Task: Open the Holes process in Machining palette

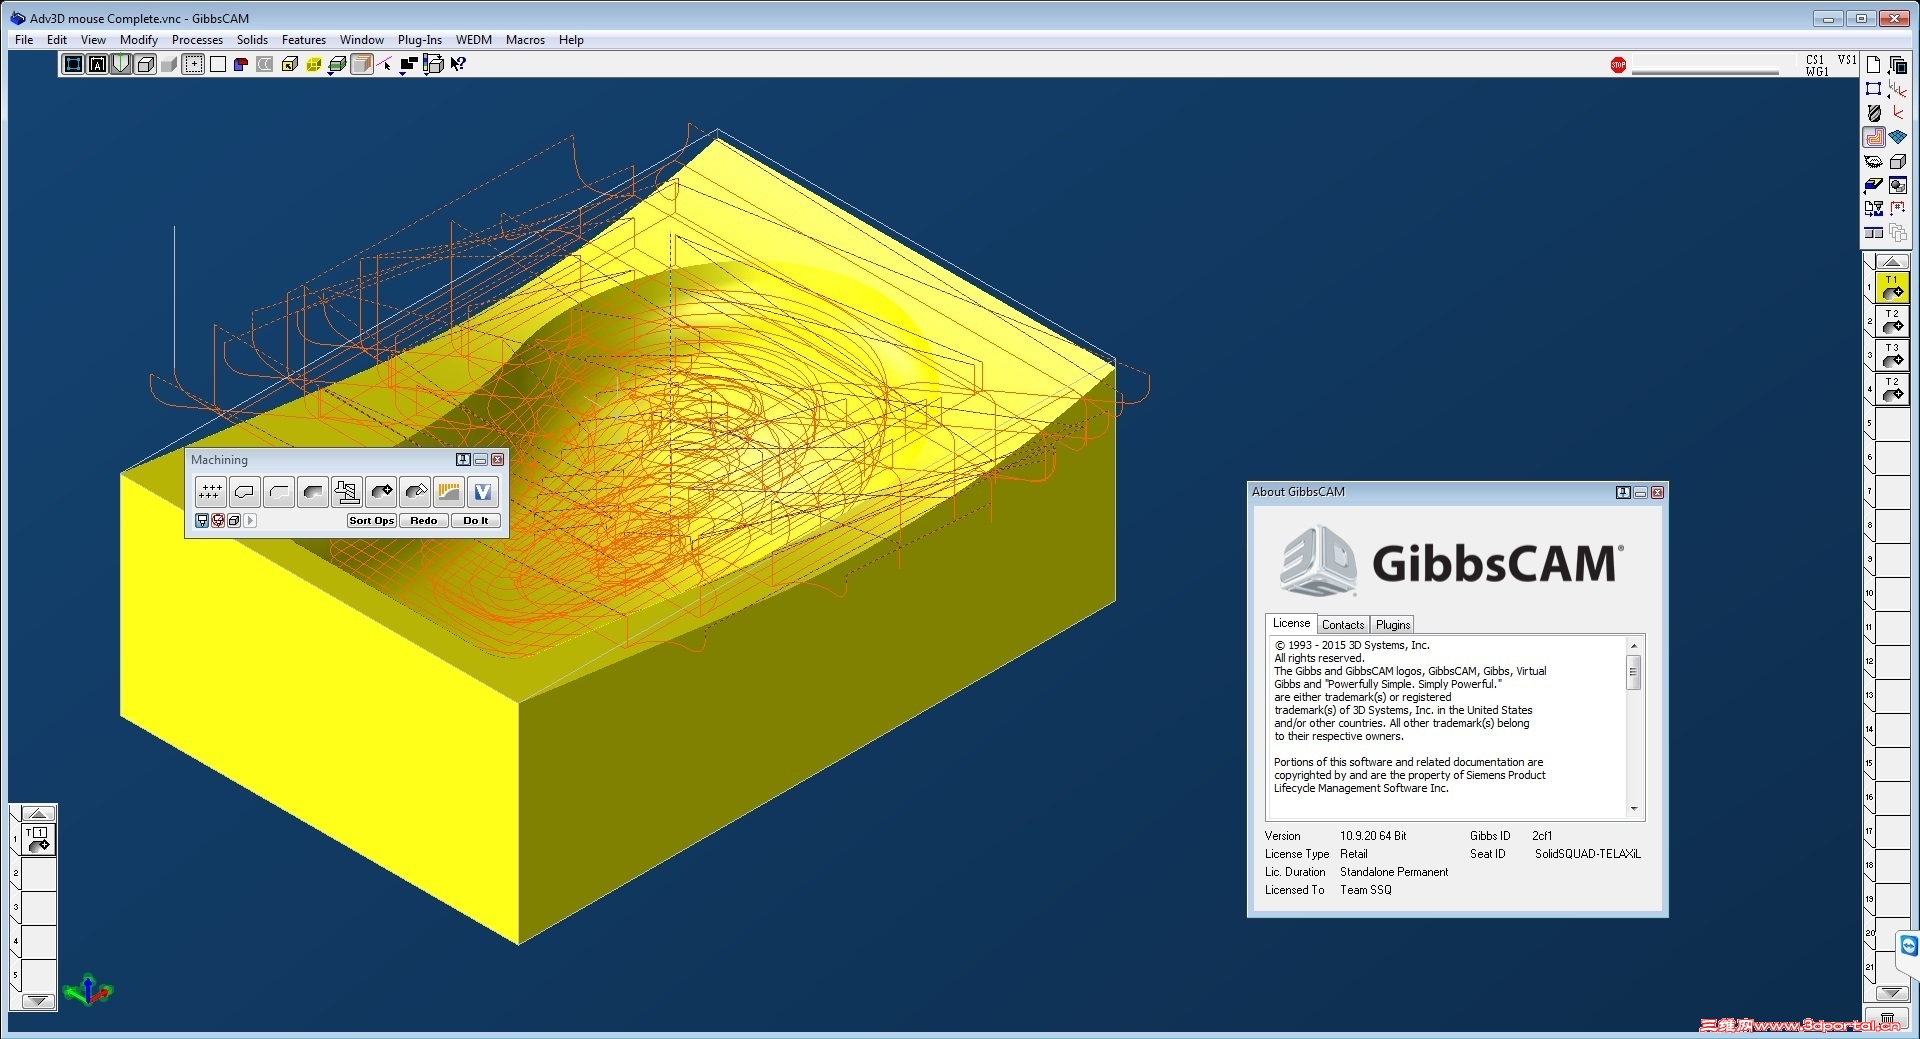Action: coord(210,491)
